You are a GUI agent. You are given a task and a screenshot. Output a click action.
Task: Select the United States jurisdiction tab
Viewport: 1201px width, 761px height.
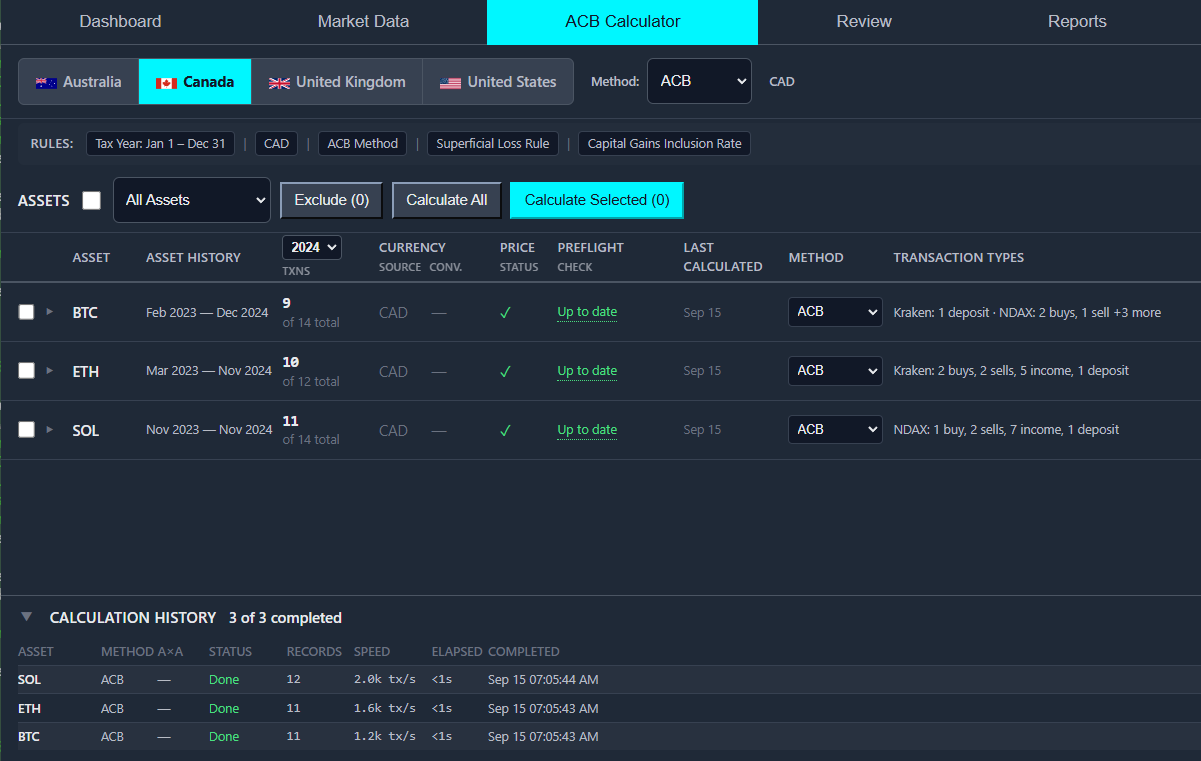pos(498,82)
